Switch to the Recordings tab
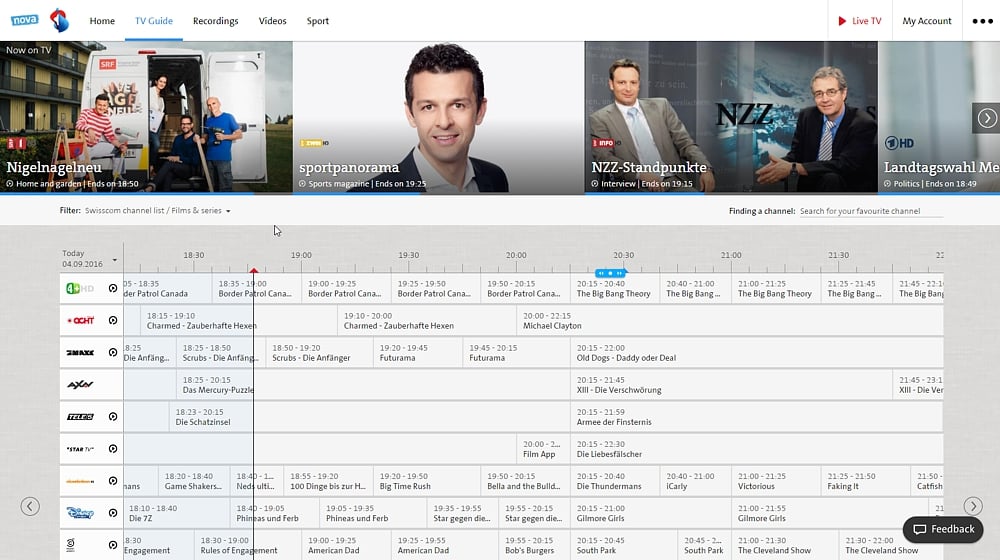This screenshot has width=1000, height=560. coord(216,21)
